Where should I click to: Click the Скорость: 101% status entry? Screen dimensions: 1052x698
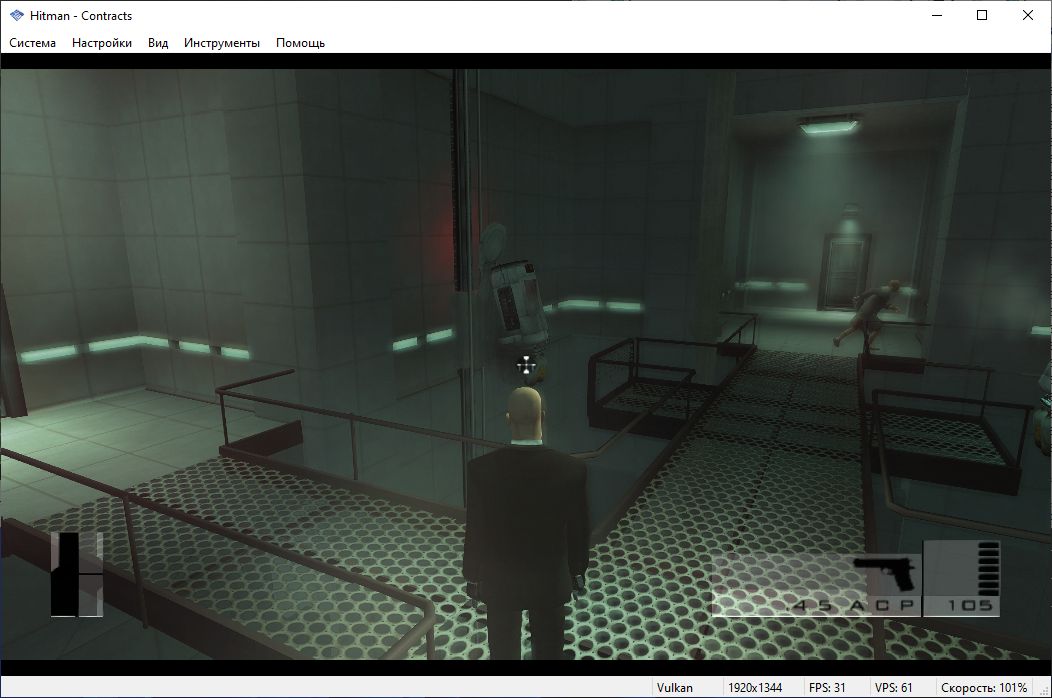984,687
